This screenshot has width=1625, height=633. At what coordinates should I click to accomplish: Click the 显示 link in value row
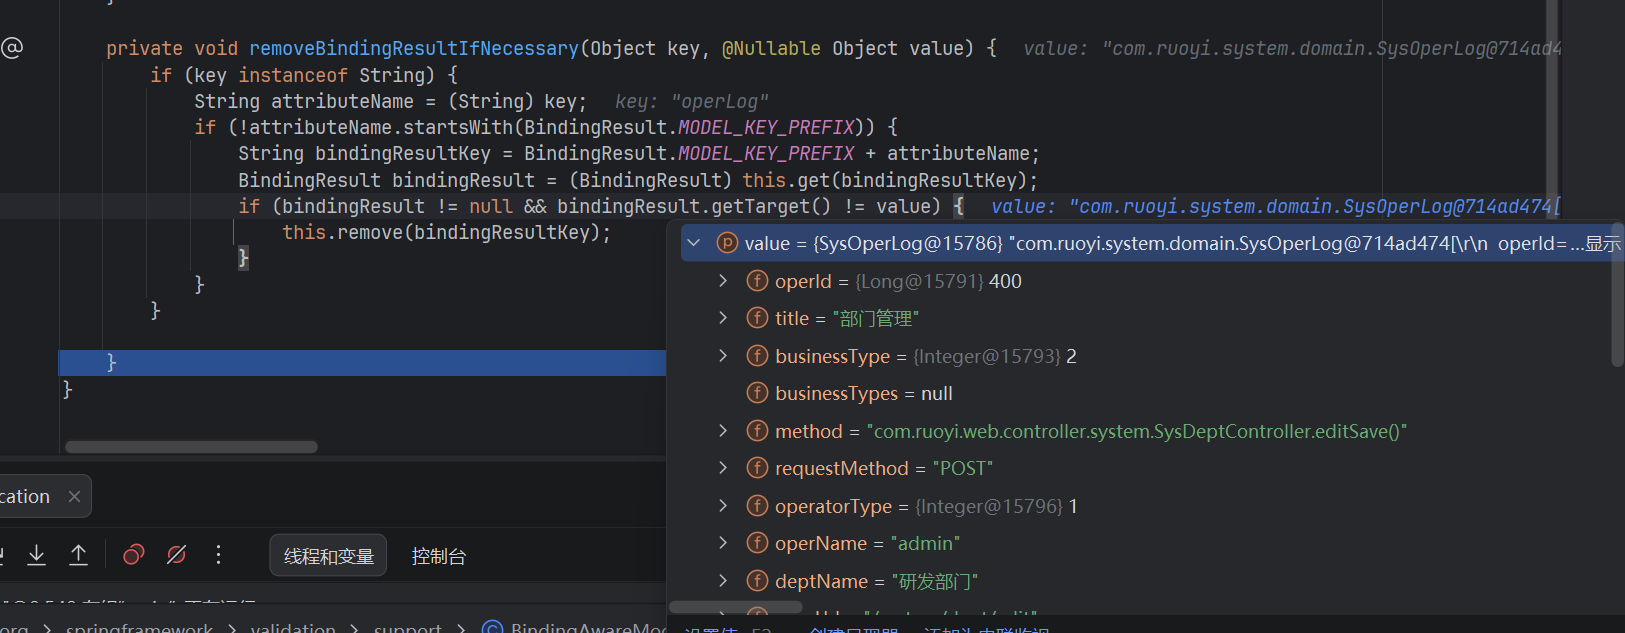click(1602, 243)
